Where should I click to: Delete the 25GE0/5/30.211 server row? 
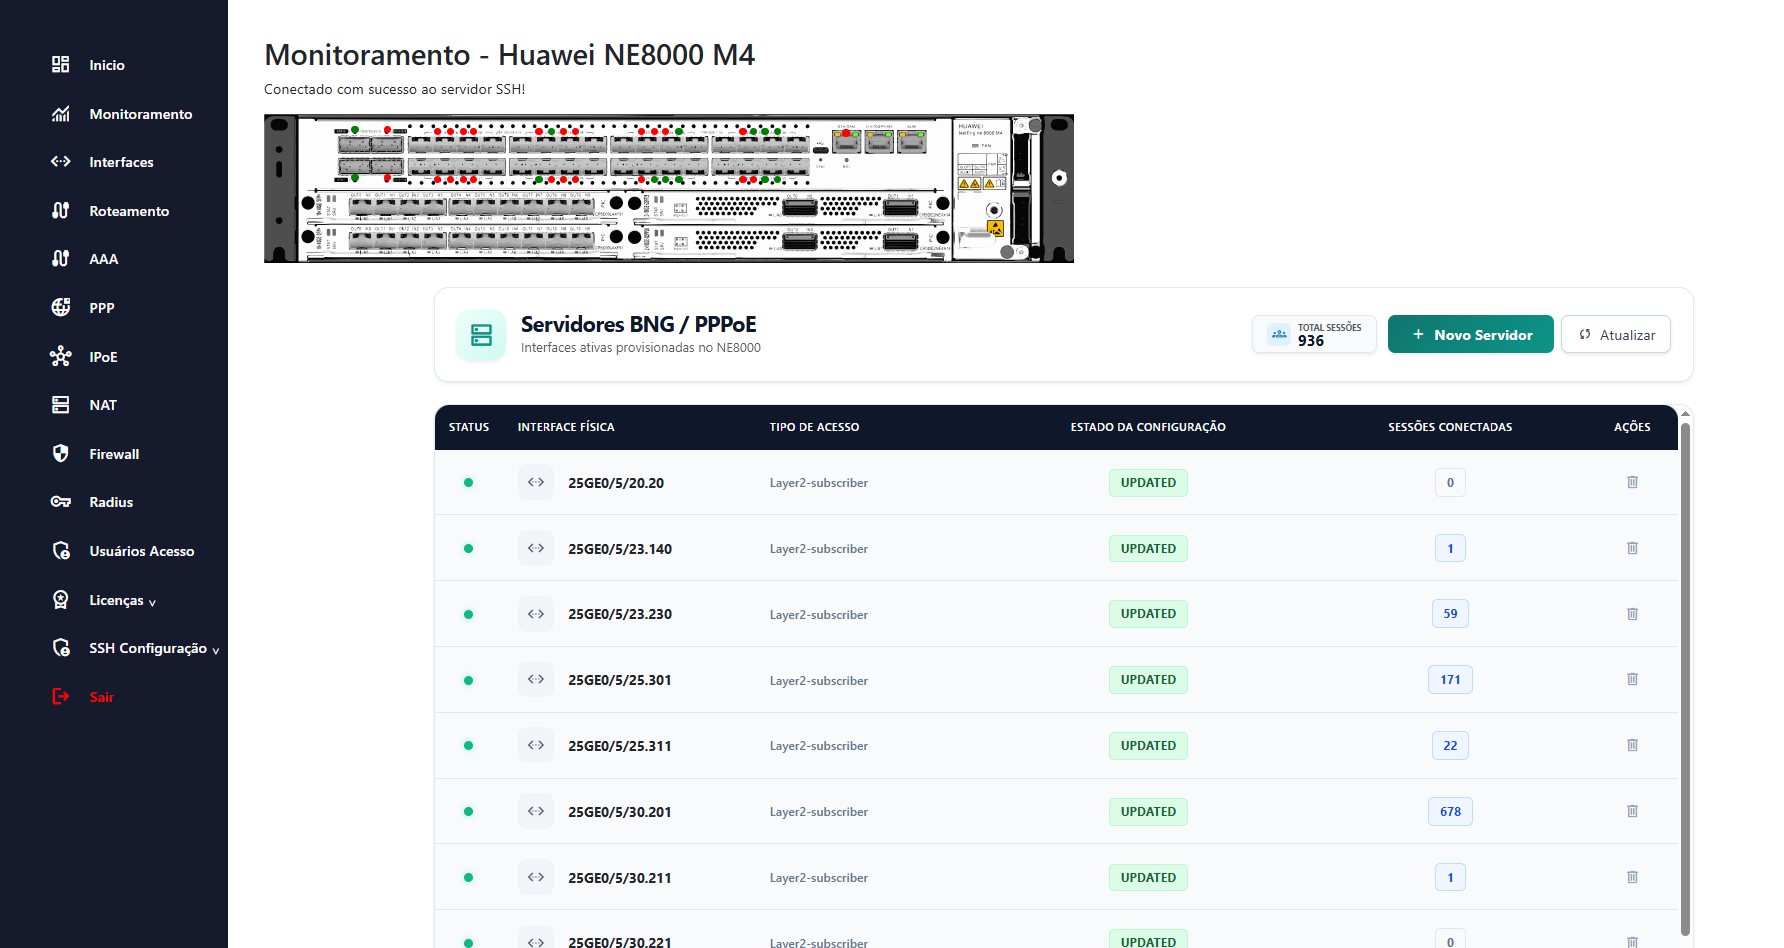coord(1632,877)
